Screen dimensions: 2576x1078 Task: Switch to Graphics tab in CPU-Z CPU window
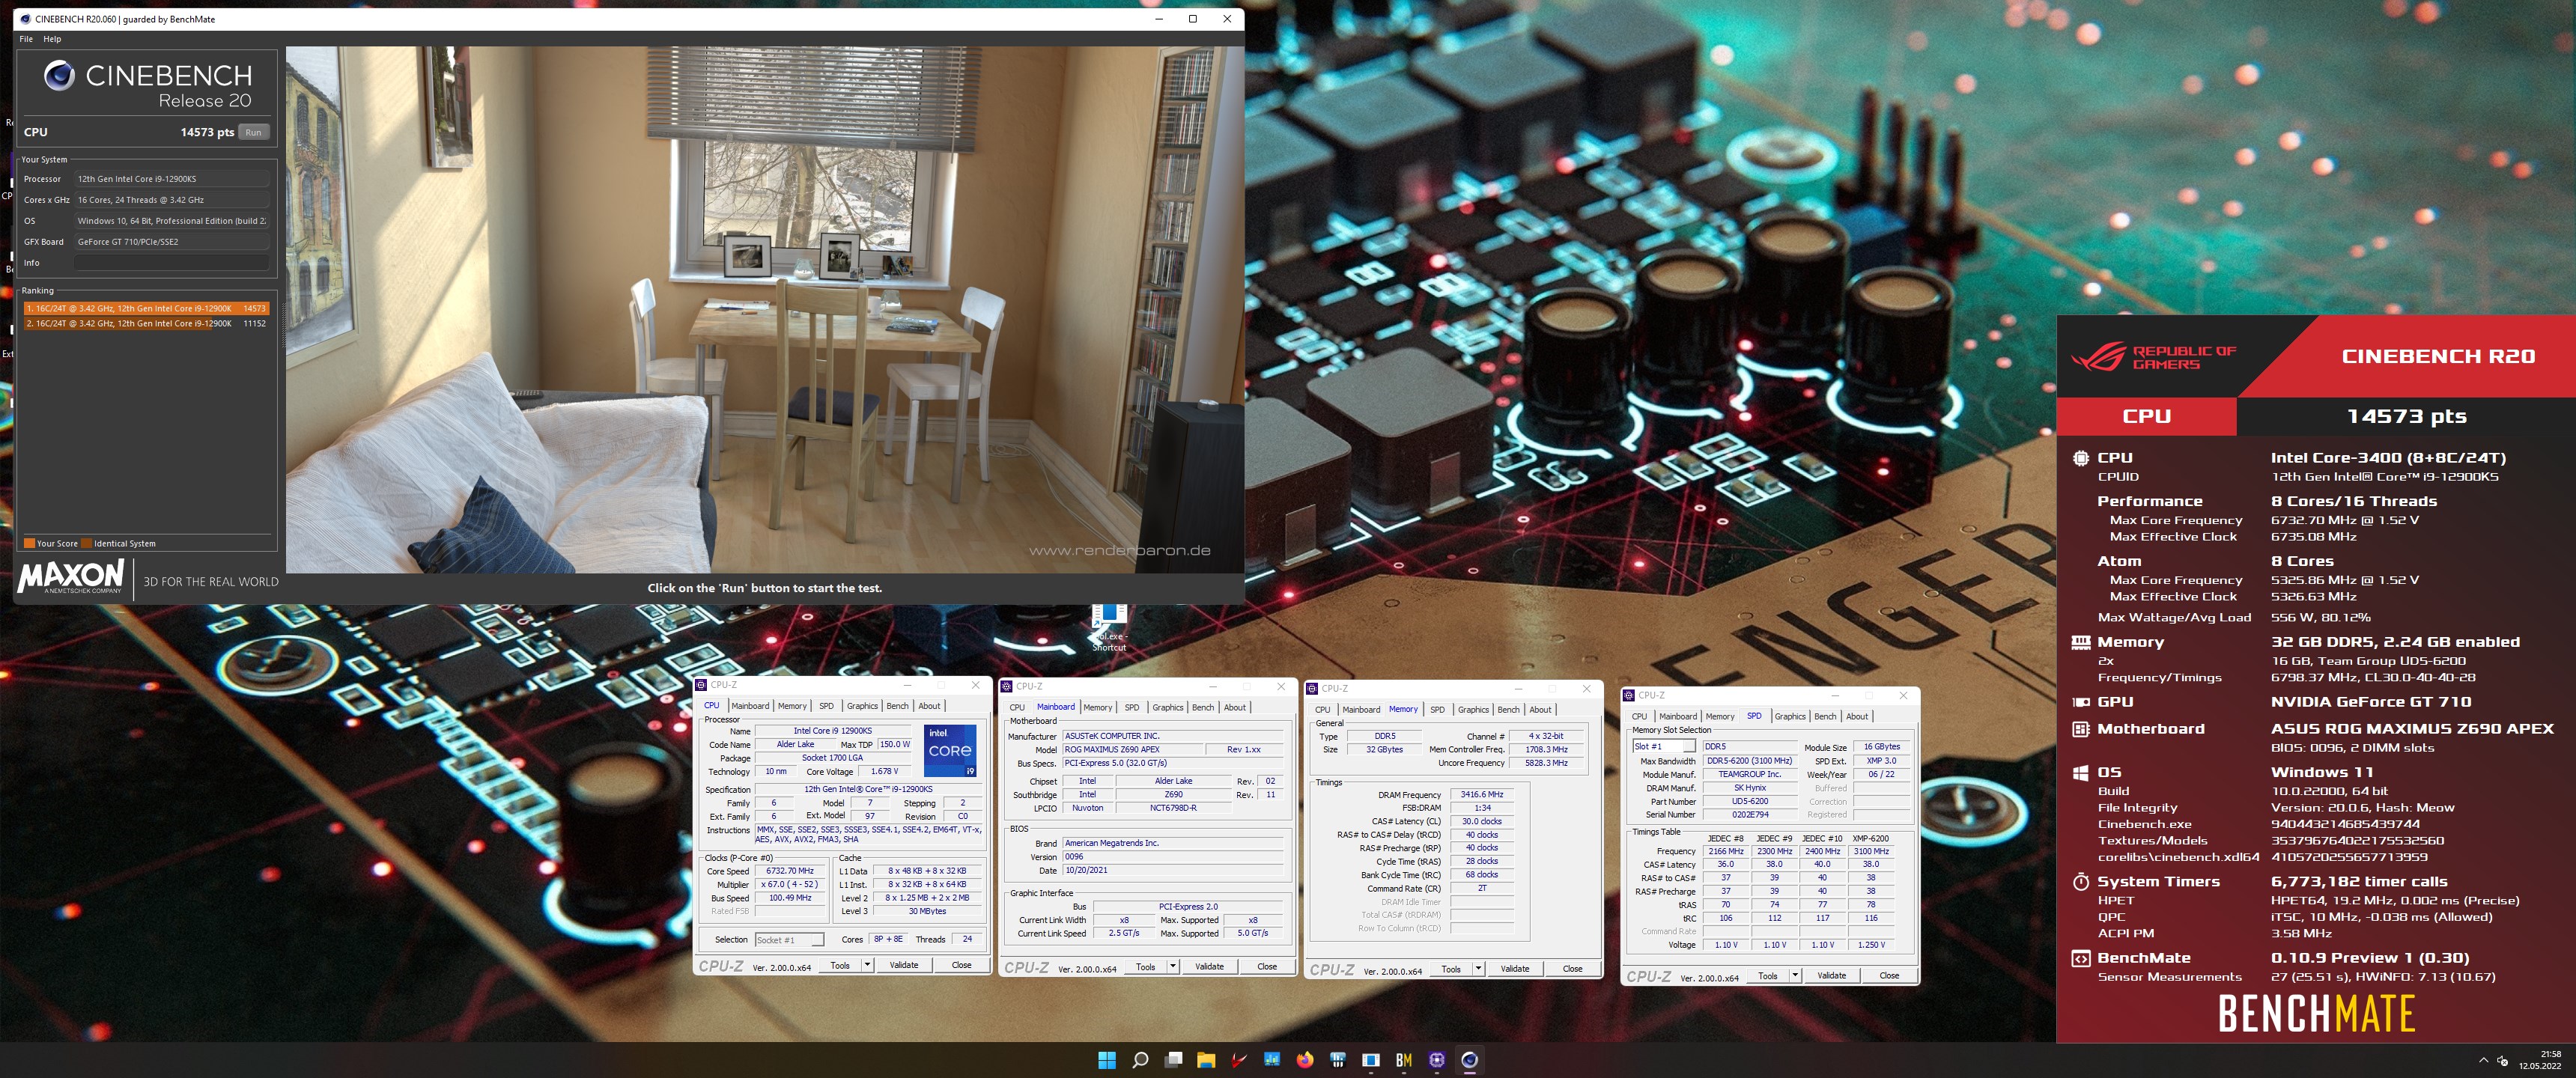(x=862, y=706)
